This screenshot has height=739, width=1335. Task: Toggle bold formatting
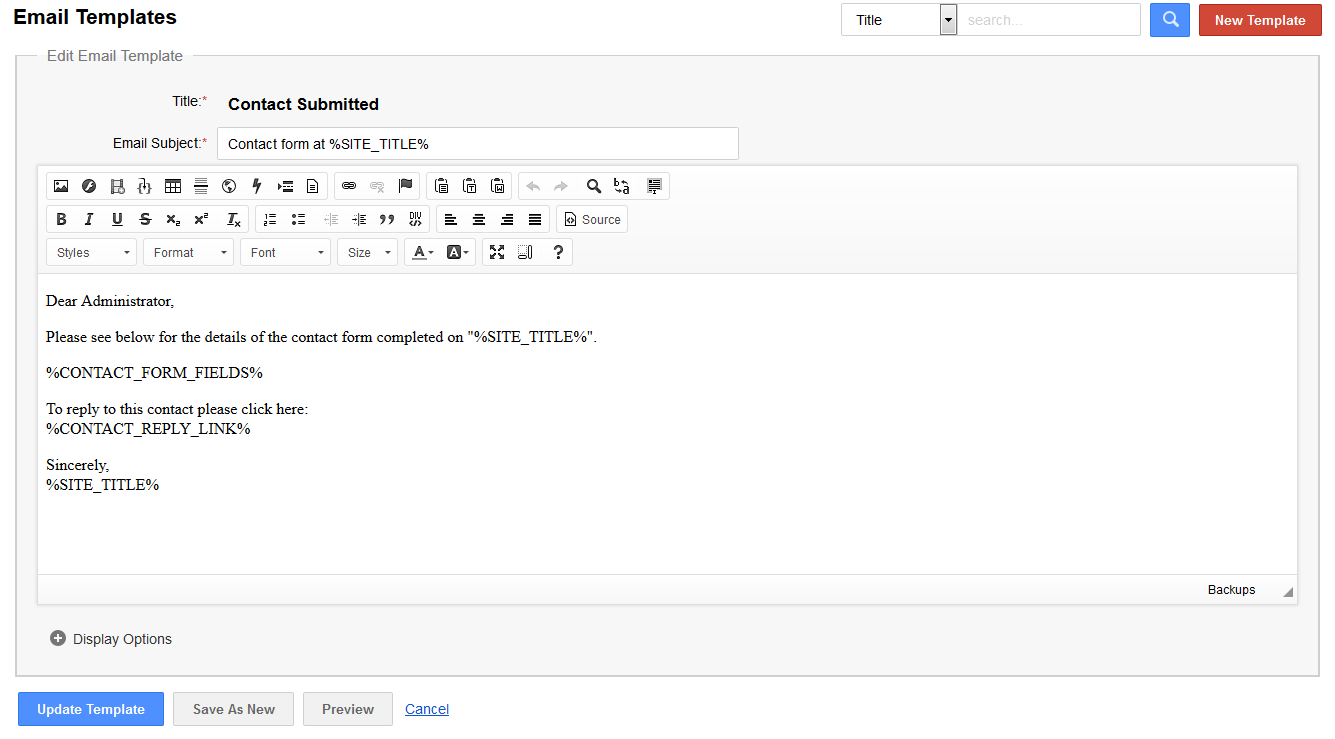point(61,220)
